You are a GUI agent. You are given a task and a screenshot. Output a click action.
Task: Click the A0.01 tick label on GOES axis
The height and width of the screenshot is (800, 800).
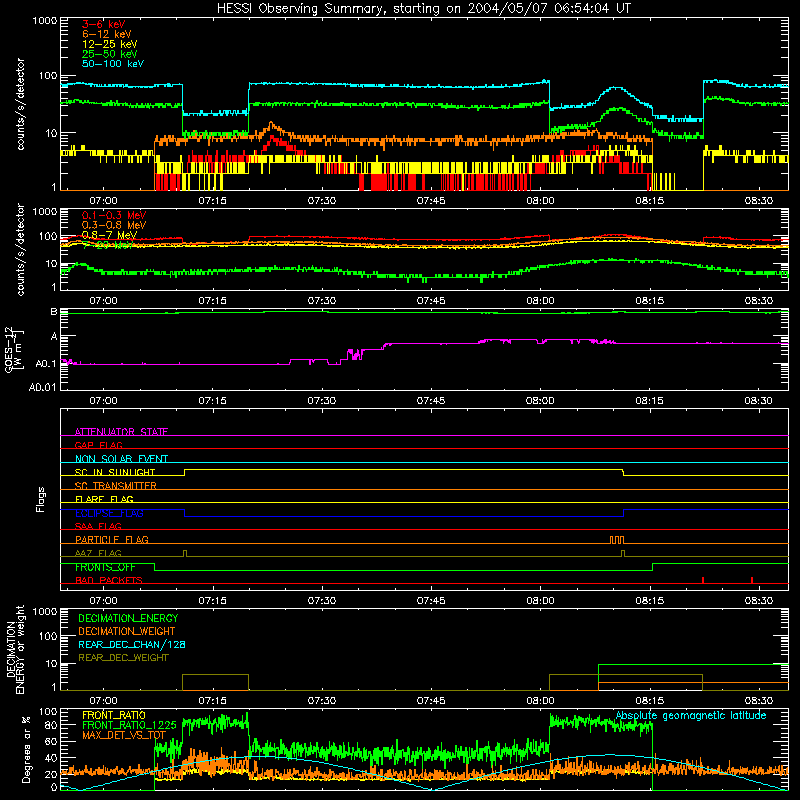[43, 387]
